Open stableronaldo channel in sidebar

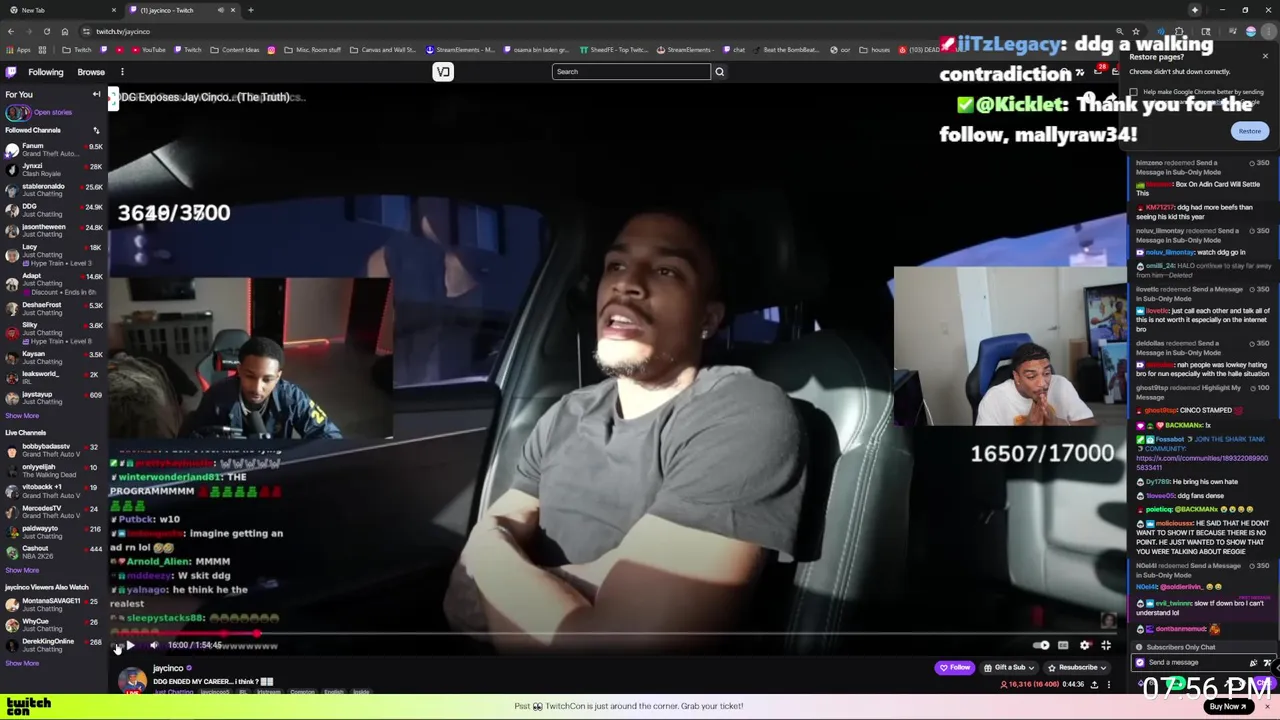[x=54, y=189]
